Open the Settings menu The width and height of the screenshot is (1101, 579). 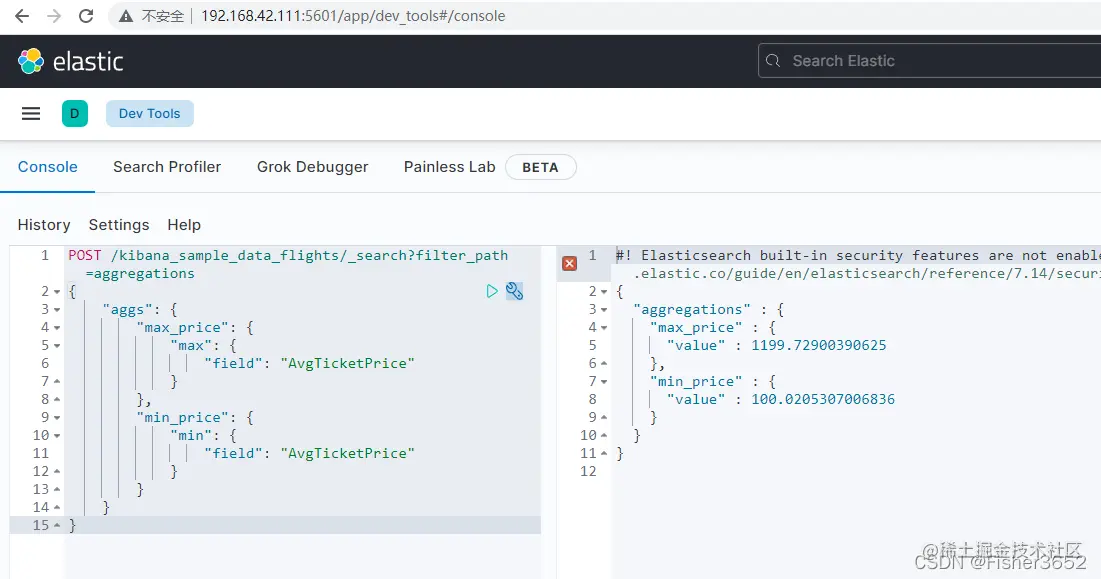(119, 225)
